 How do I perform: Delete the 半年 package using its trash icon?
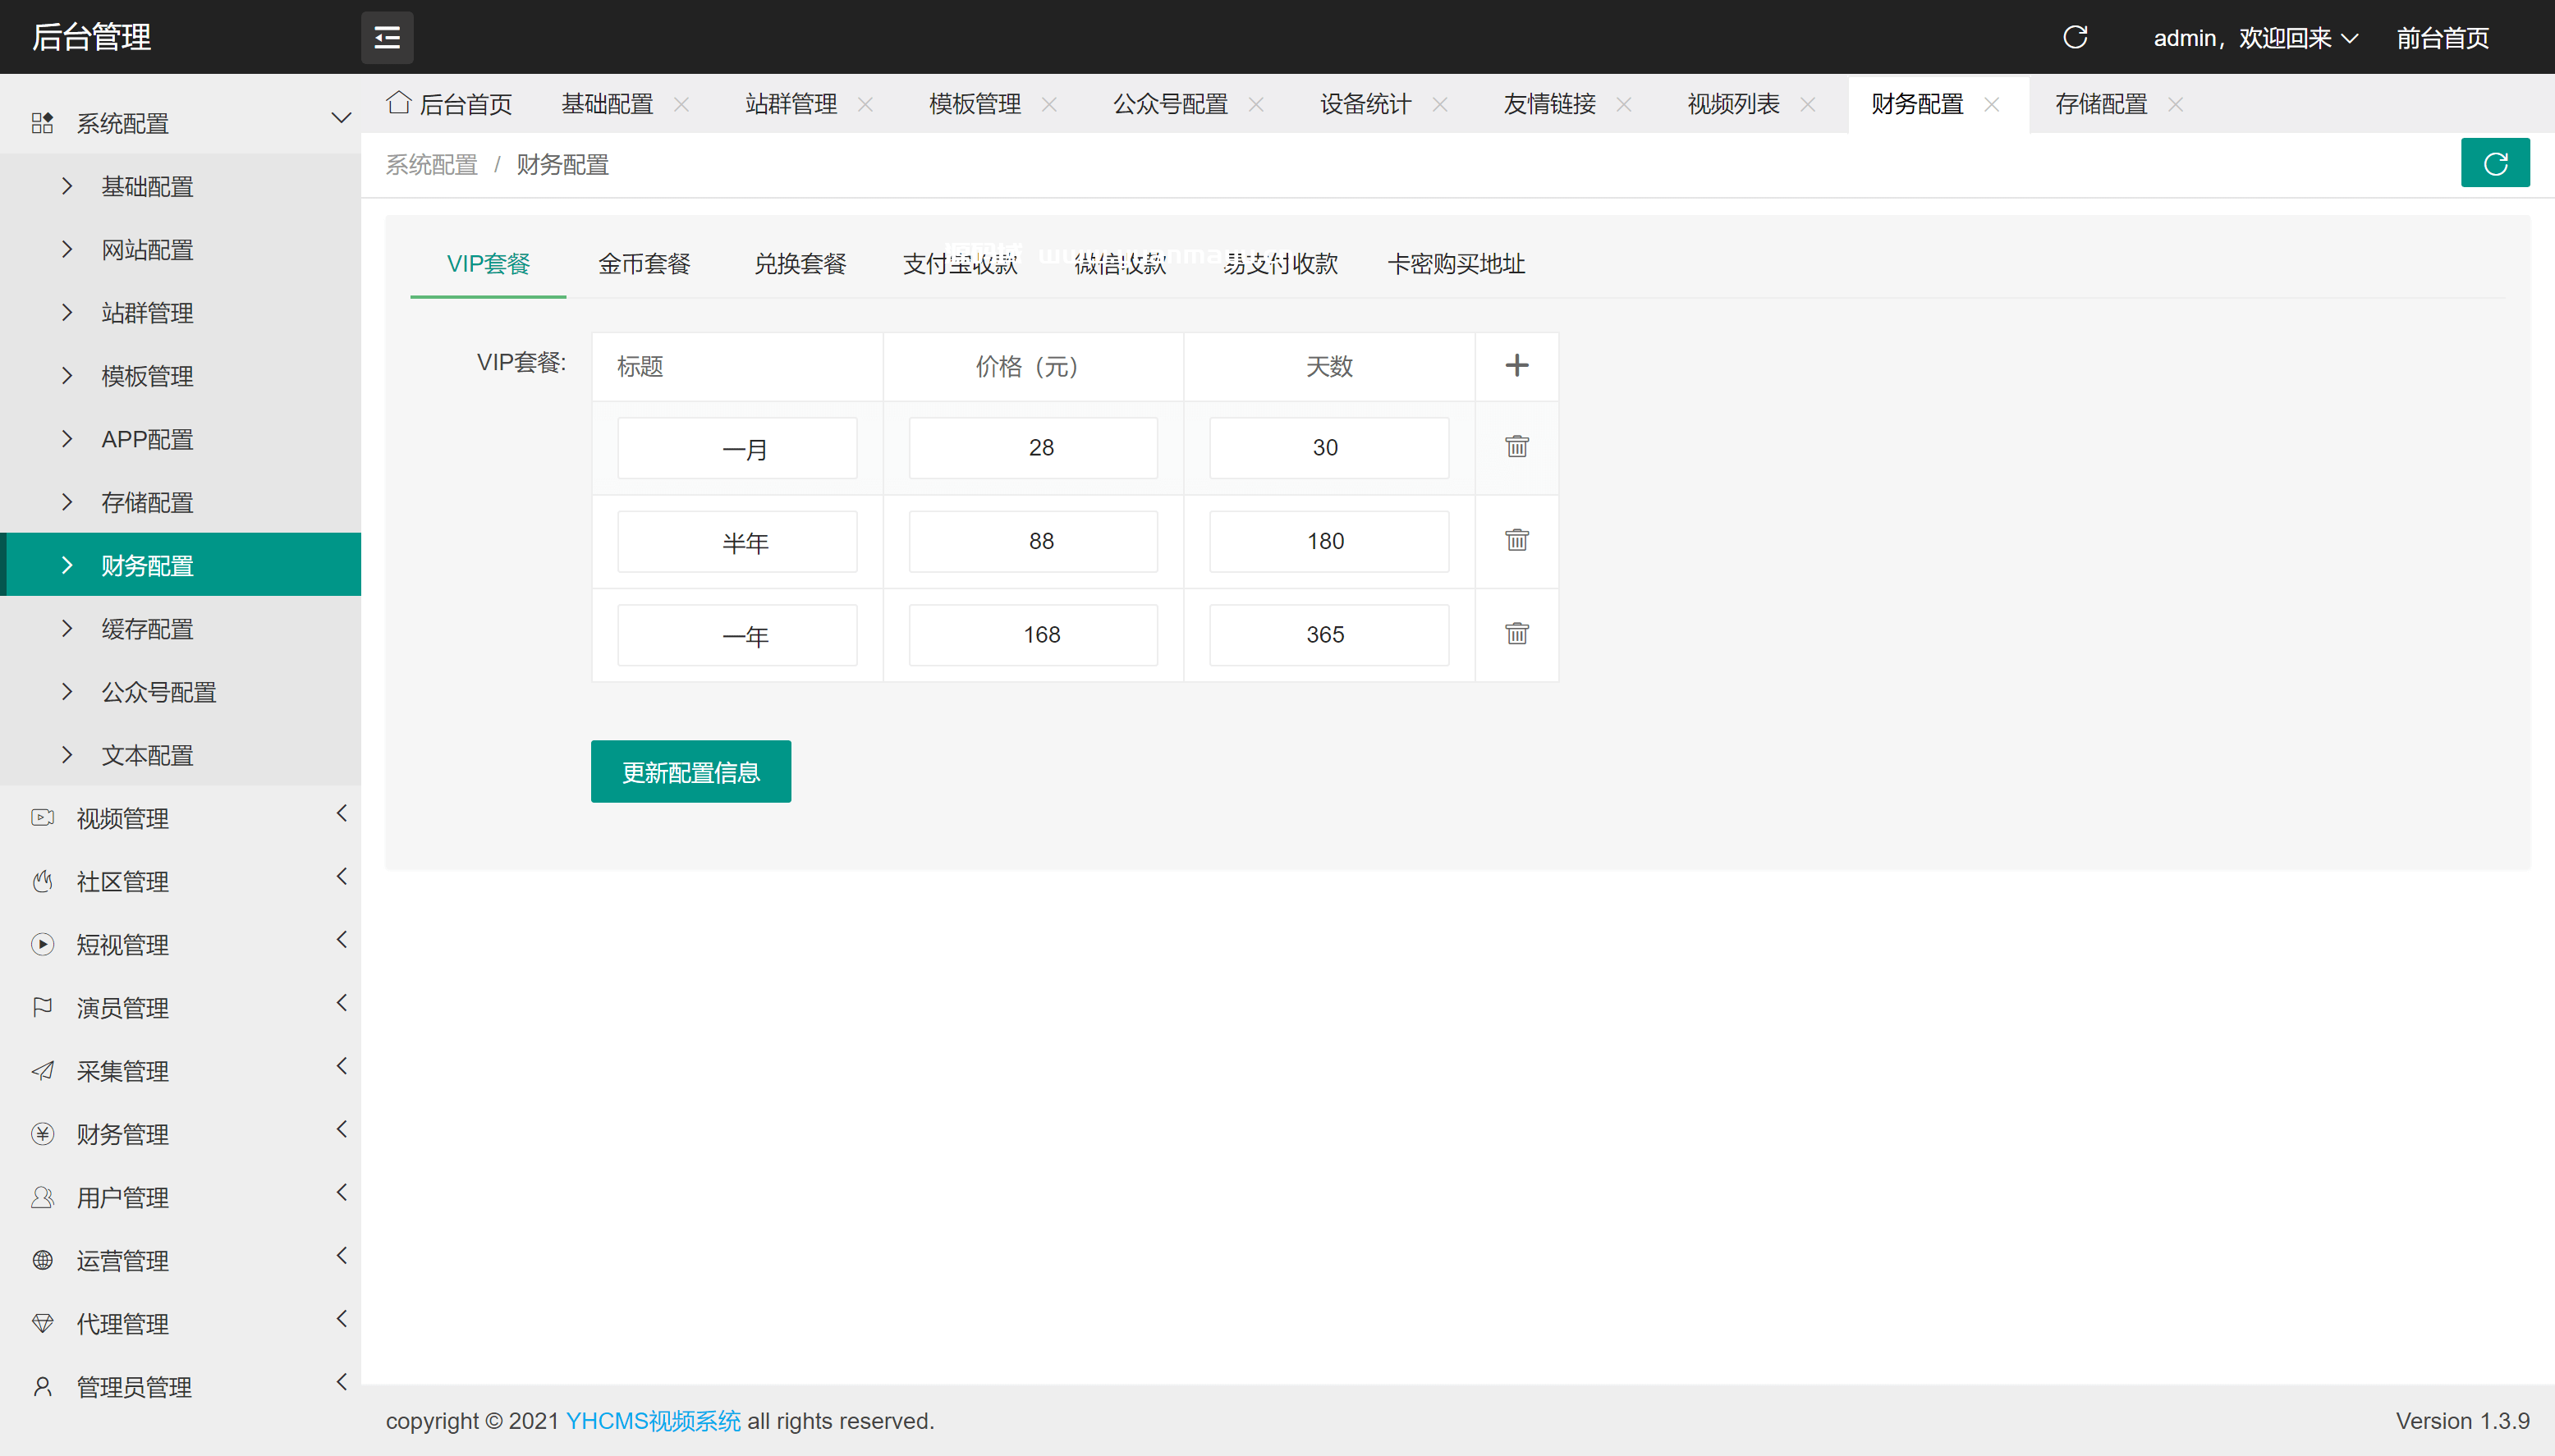point(1516,540)
